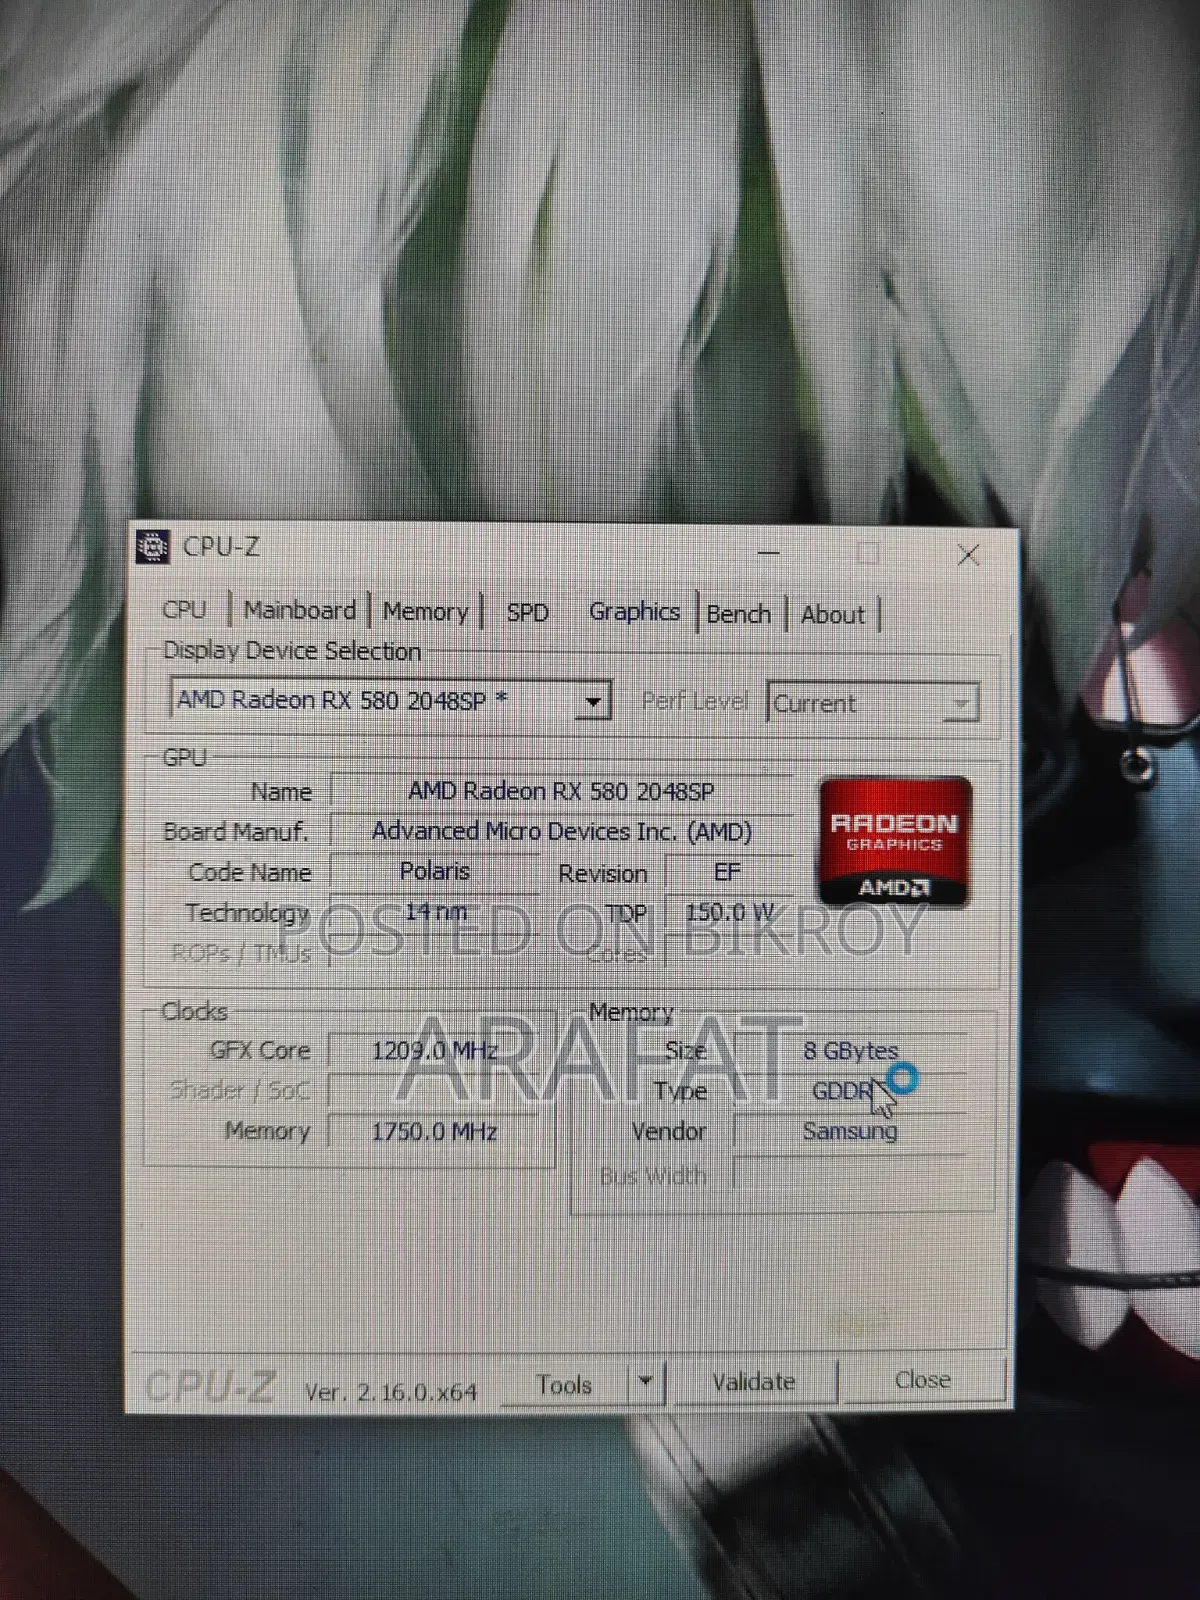Click the 8 GBytes memory size value

coord(851,1051)
